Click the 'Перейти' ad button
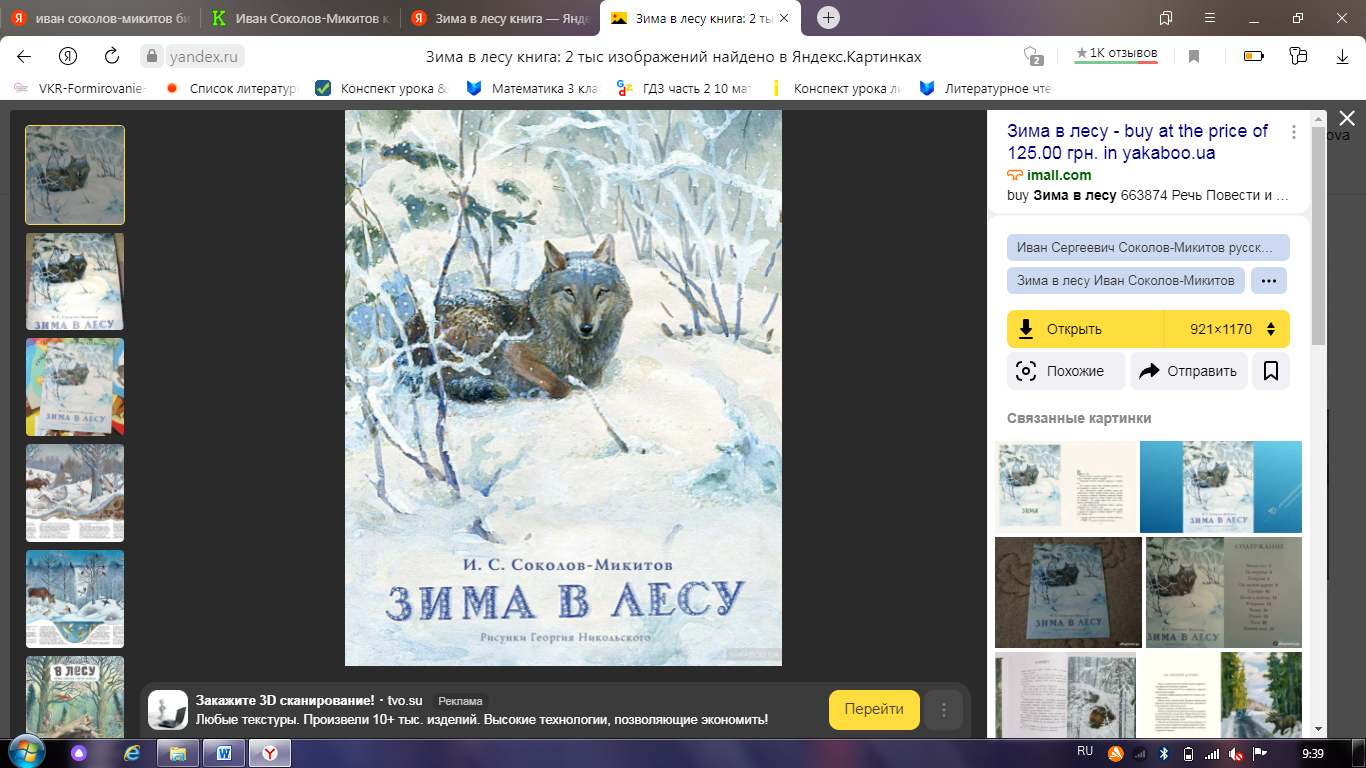The height and width of the screenshot is (768, 1366). [874, 710]
